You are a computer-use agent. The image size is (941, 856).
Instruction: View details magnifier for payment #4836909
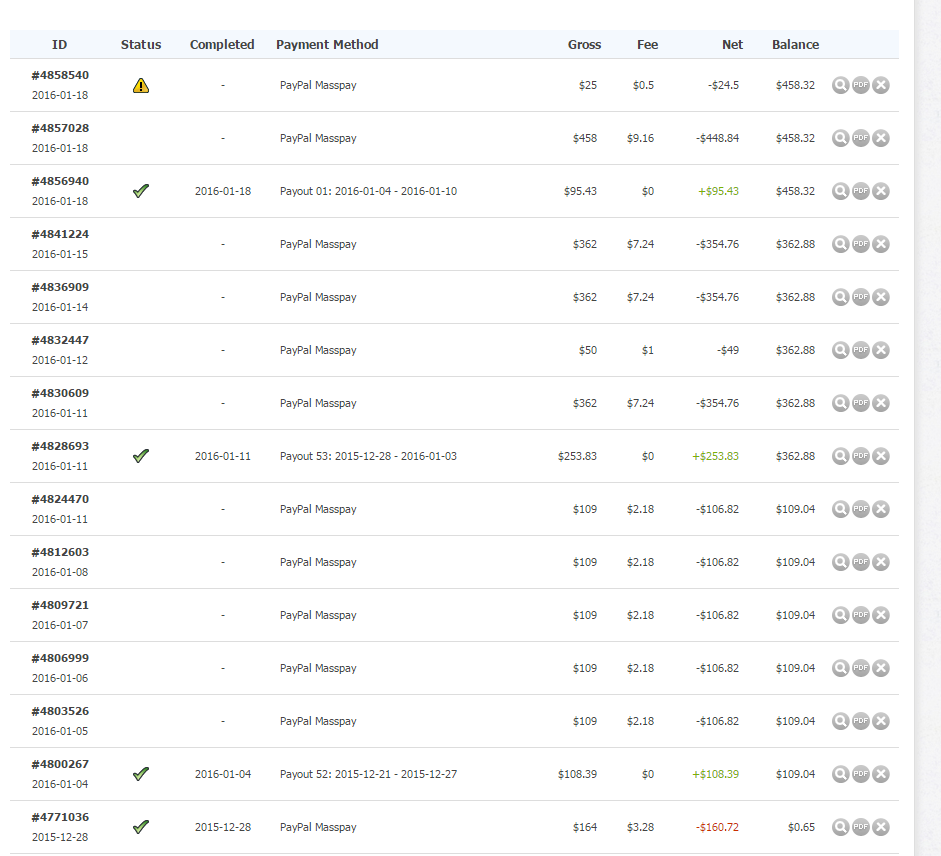pyautogui.click(x=841, y=297)
